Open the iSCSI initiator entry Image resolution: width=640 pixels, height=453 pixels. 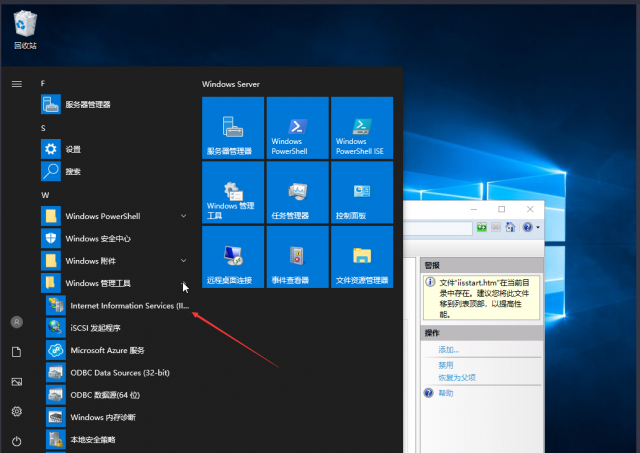[x=118, y=328]
